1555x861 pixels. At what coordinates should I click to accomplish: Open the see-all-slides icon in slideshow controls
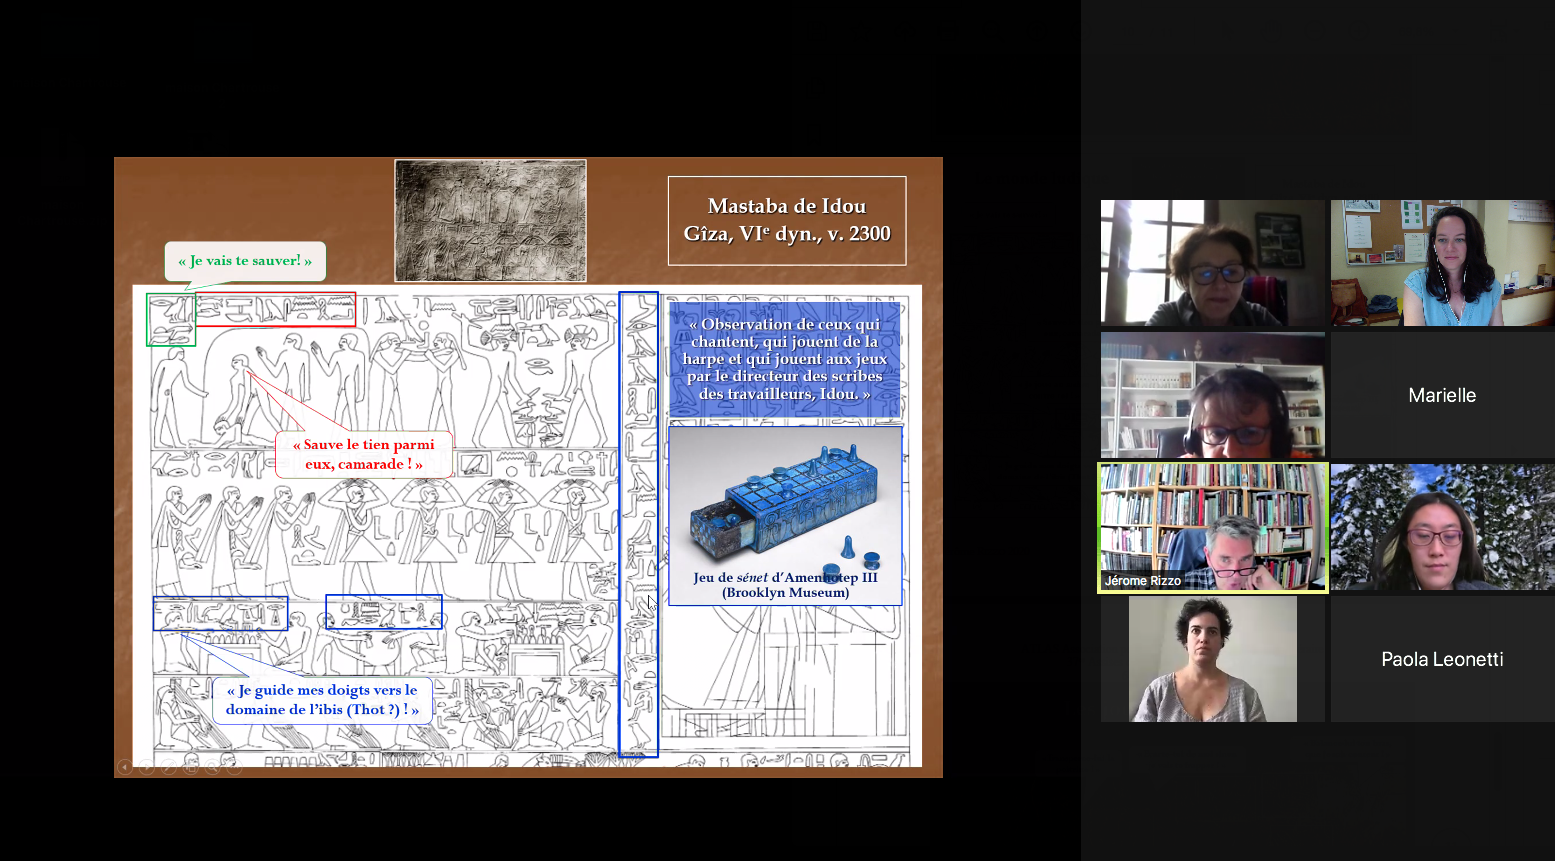click(x=190, y=767)
